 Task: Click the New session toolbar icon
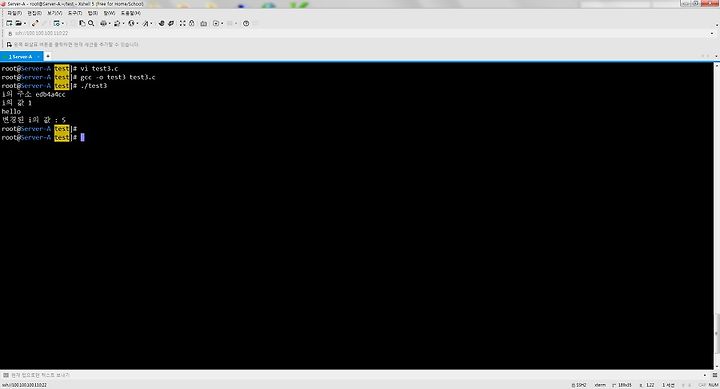[x=9, y=23]
